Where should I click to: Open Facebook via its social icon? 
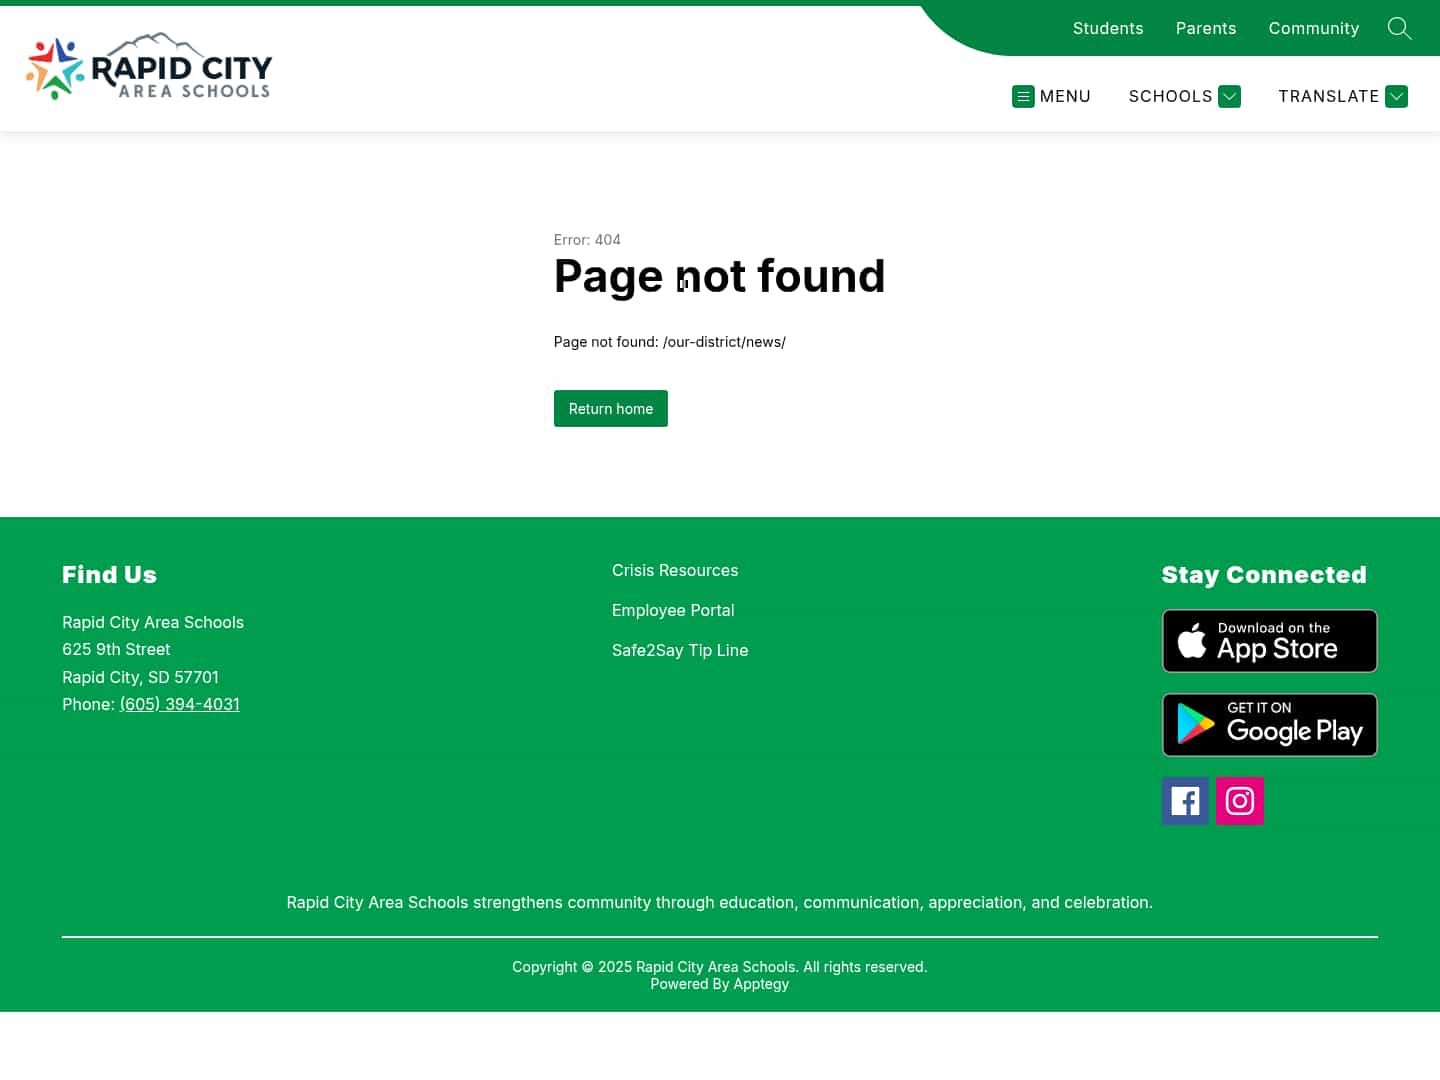point(1185,800)
